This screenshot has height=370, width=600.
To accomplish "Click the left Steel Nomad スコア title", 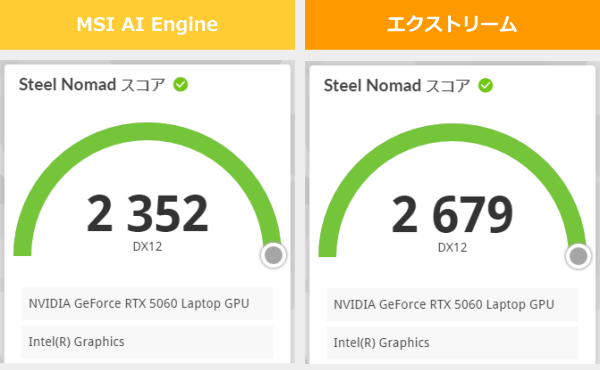I will point(92,85).
